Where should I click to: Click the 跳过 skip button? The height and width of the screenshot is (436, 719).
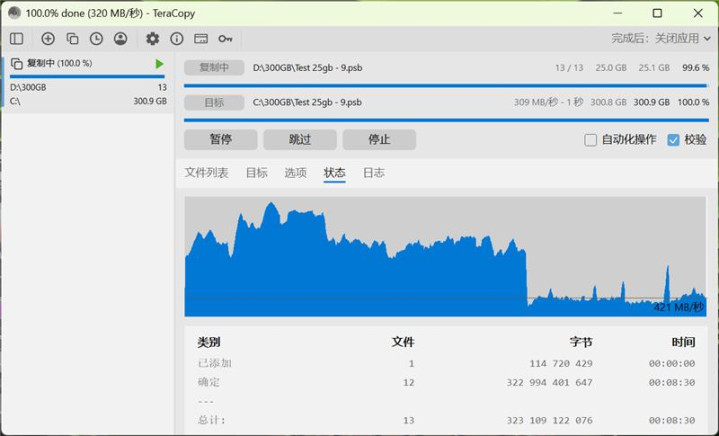point(299,140)
